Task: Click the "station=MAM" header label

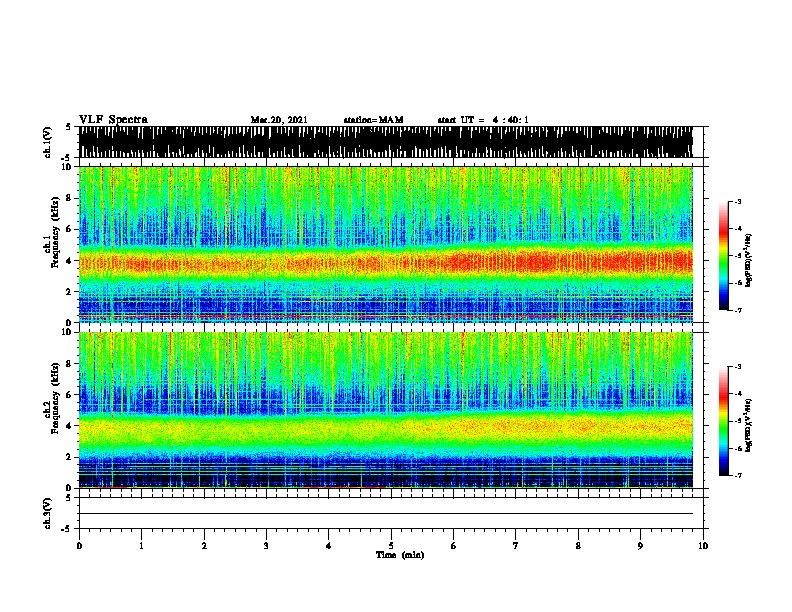Action: click(373, 120)
